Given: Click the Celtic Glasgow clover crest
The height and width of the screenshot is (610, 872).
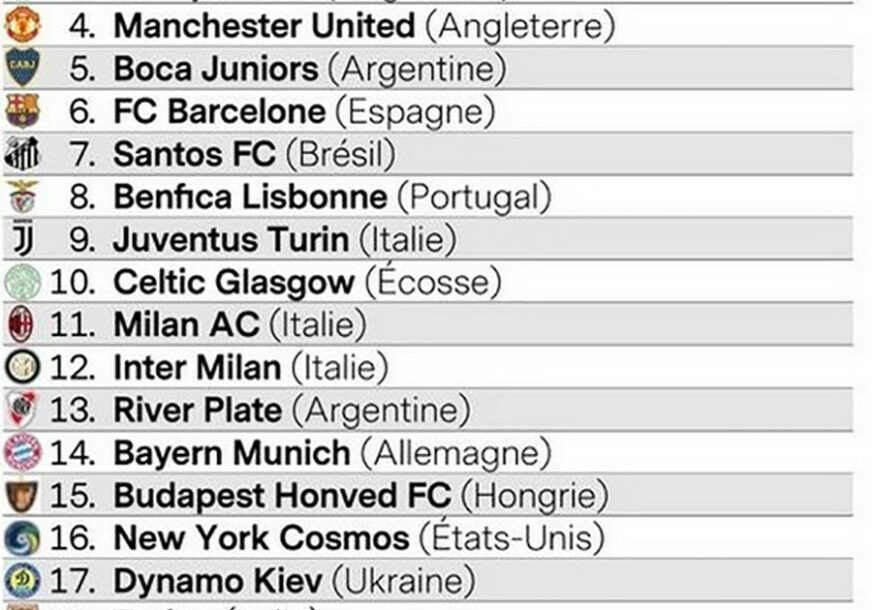Looking at the screenshot, I should pyautogui.click(x=22, y=282).
